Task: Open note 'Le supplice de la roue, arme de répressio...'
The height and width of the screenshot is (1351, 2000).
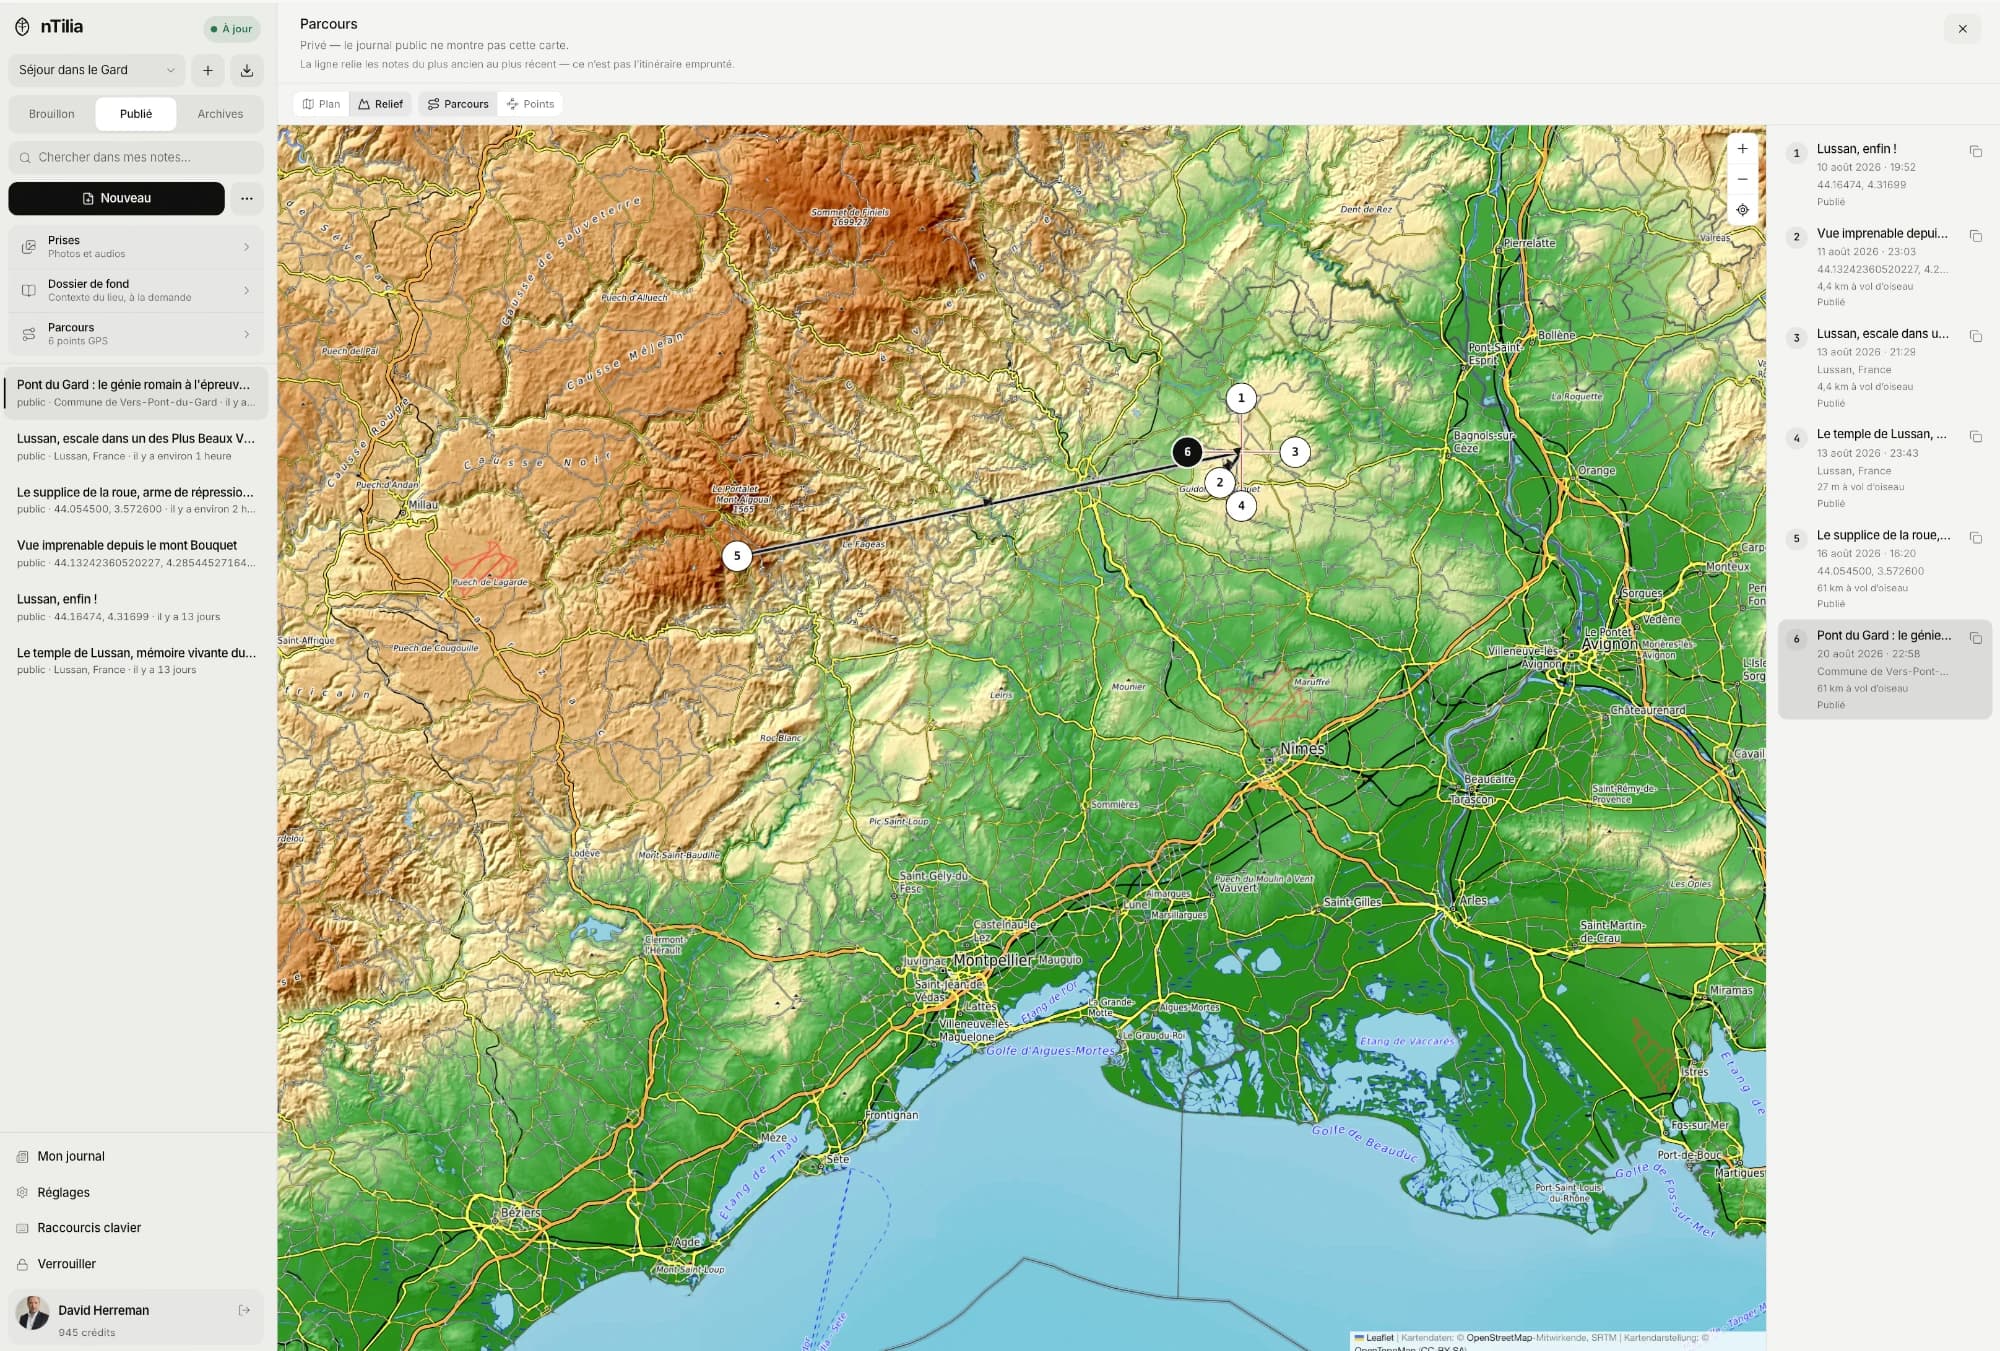Action: coord(136,500)
